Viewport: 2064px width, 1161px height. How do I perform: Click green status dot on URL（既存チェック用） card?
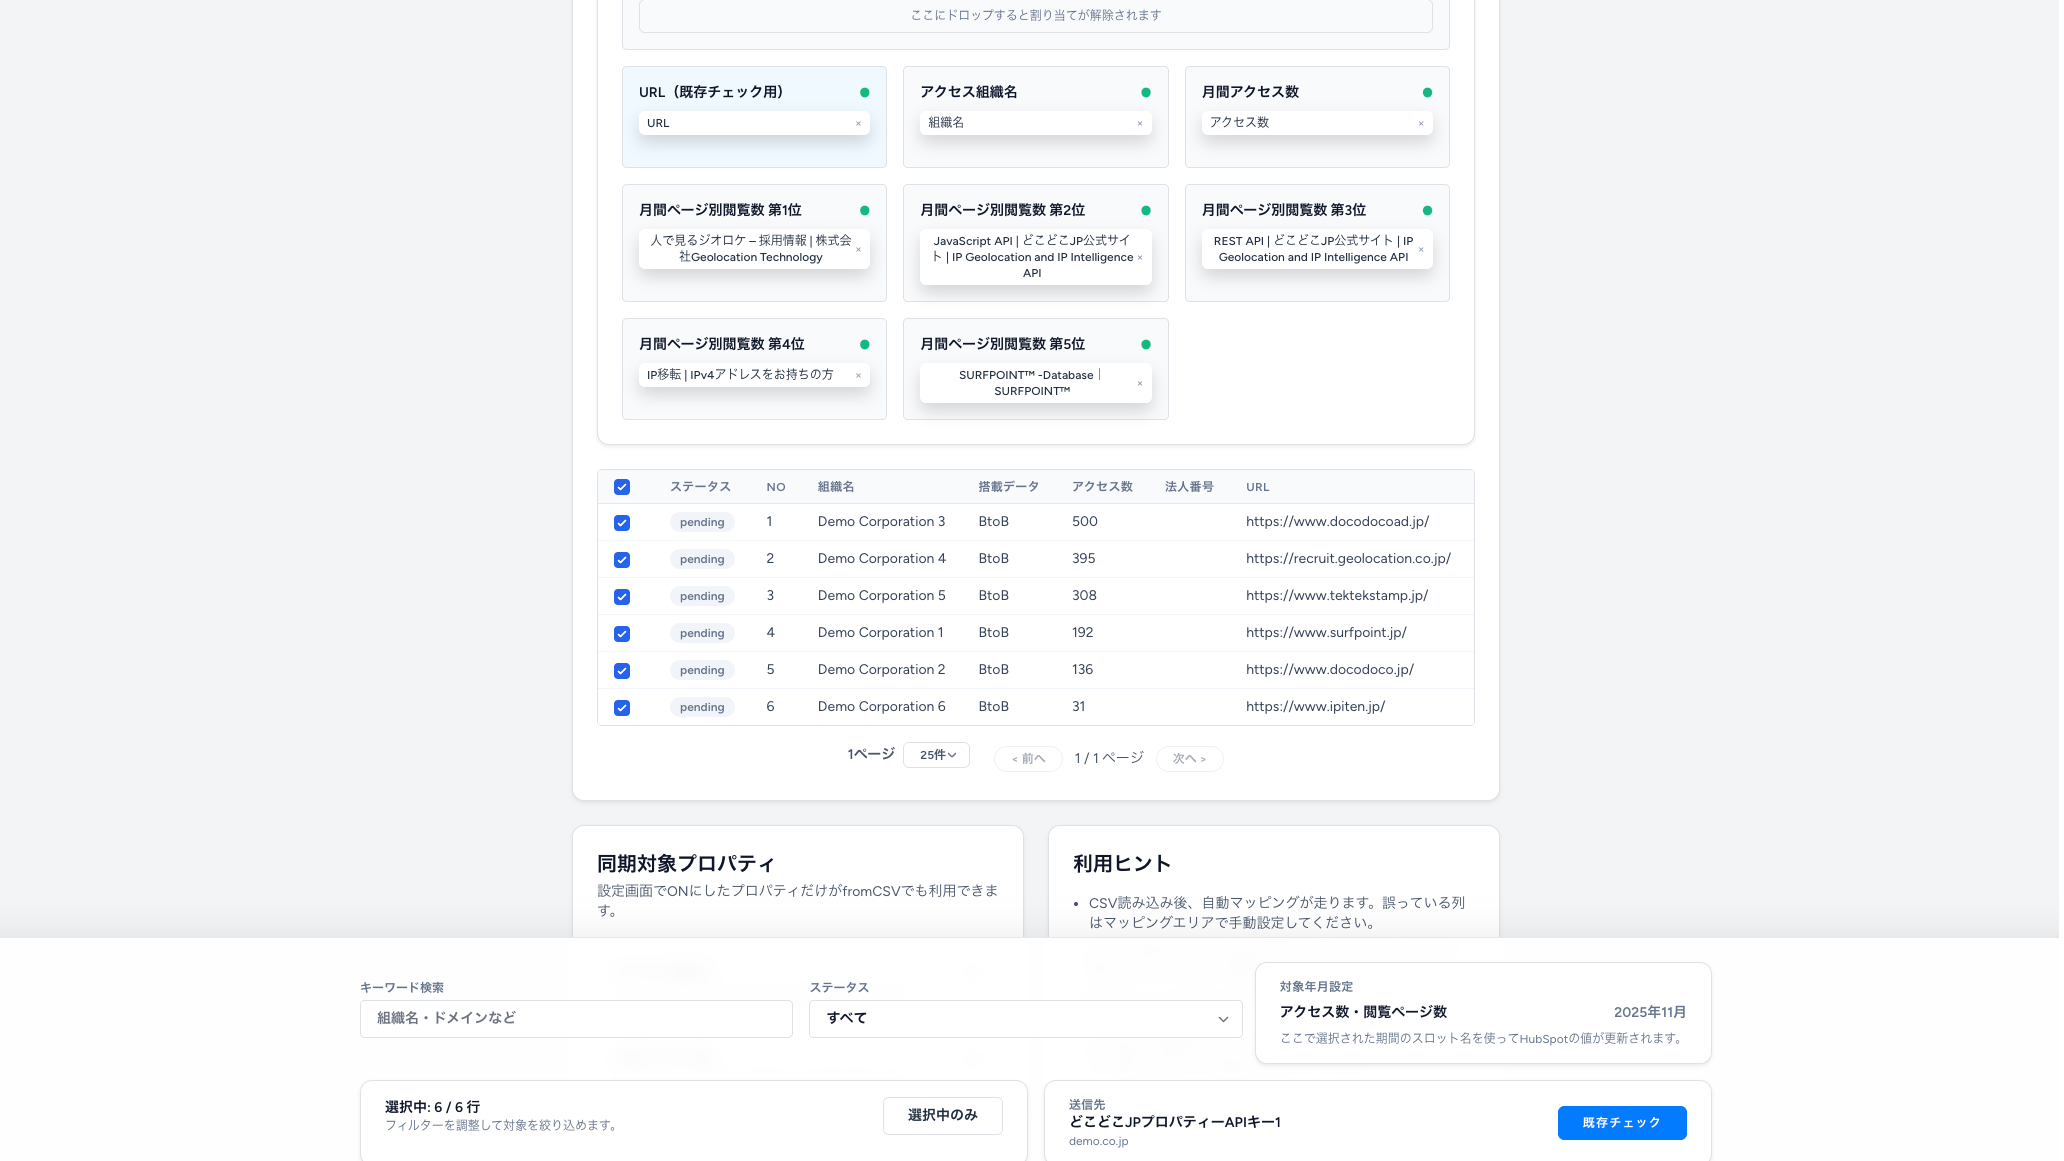coord(865,93)
